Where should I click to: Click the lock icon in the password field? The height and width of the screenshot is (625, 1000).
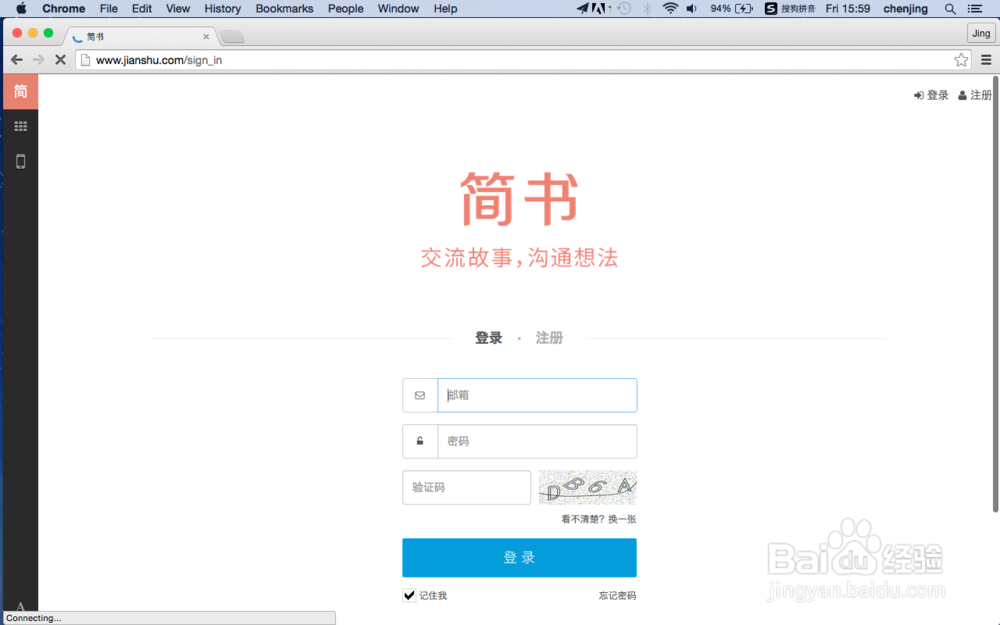tap(419, 441)
